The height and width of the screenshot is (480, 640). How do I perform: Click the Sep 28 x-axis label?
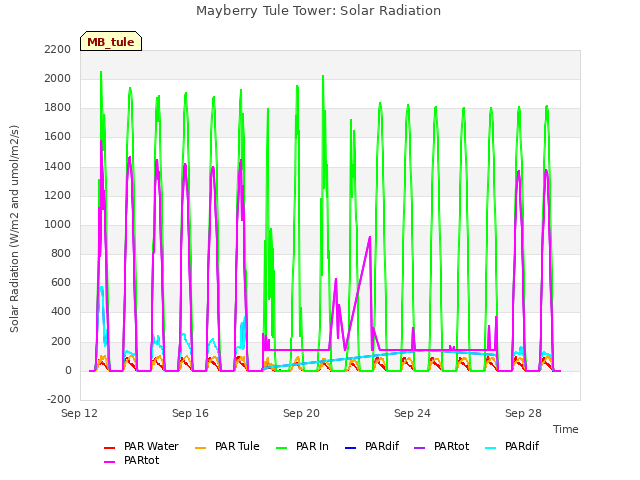tap(523, 413)
